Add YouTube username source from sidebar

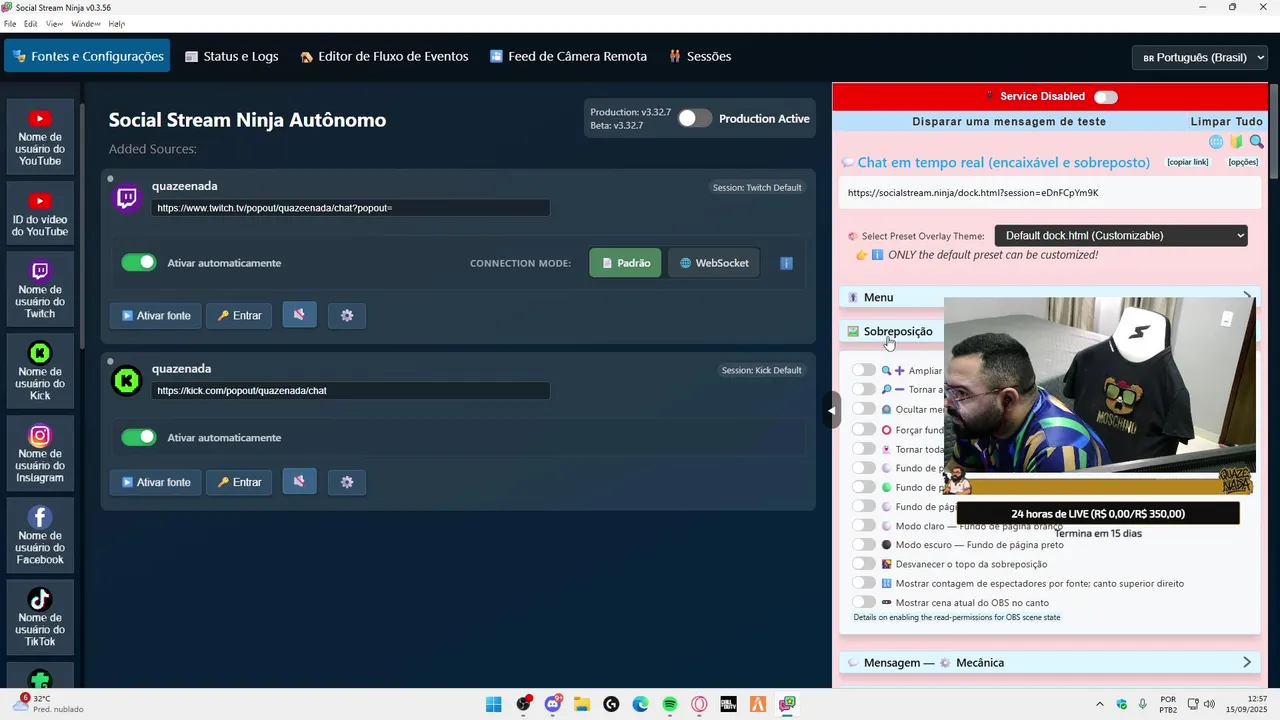tap(40, 138)
